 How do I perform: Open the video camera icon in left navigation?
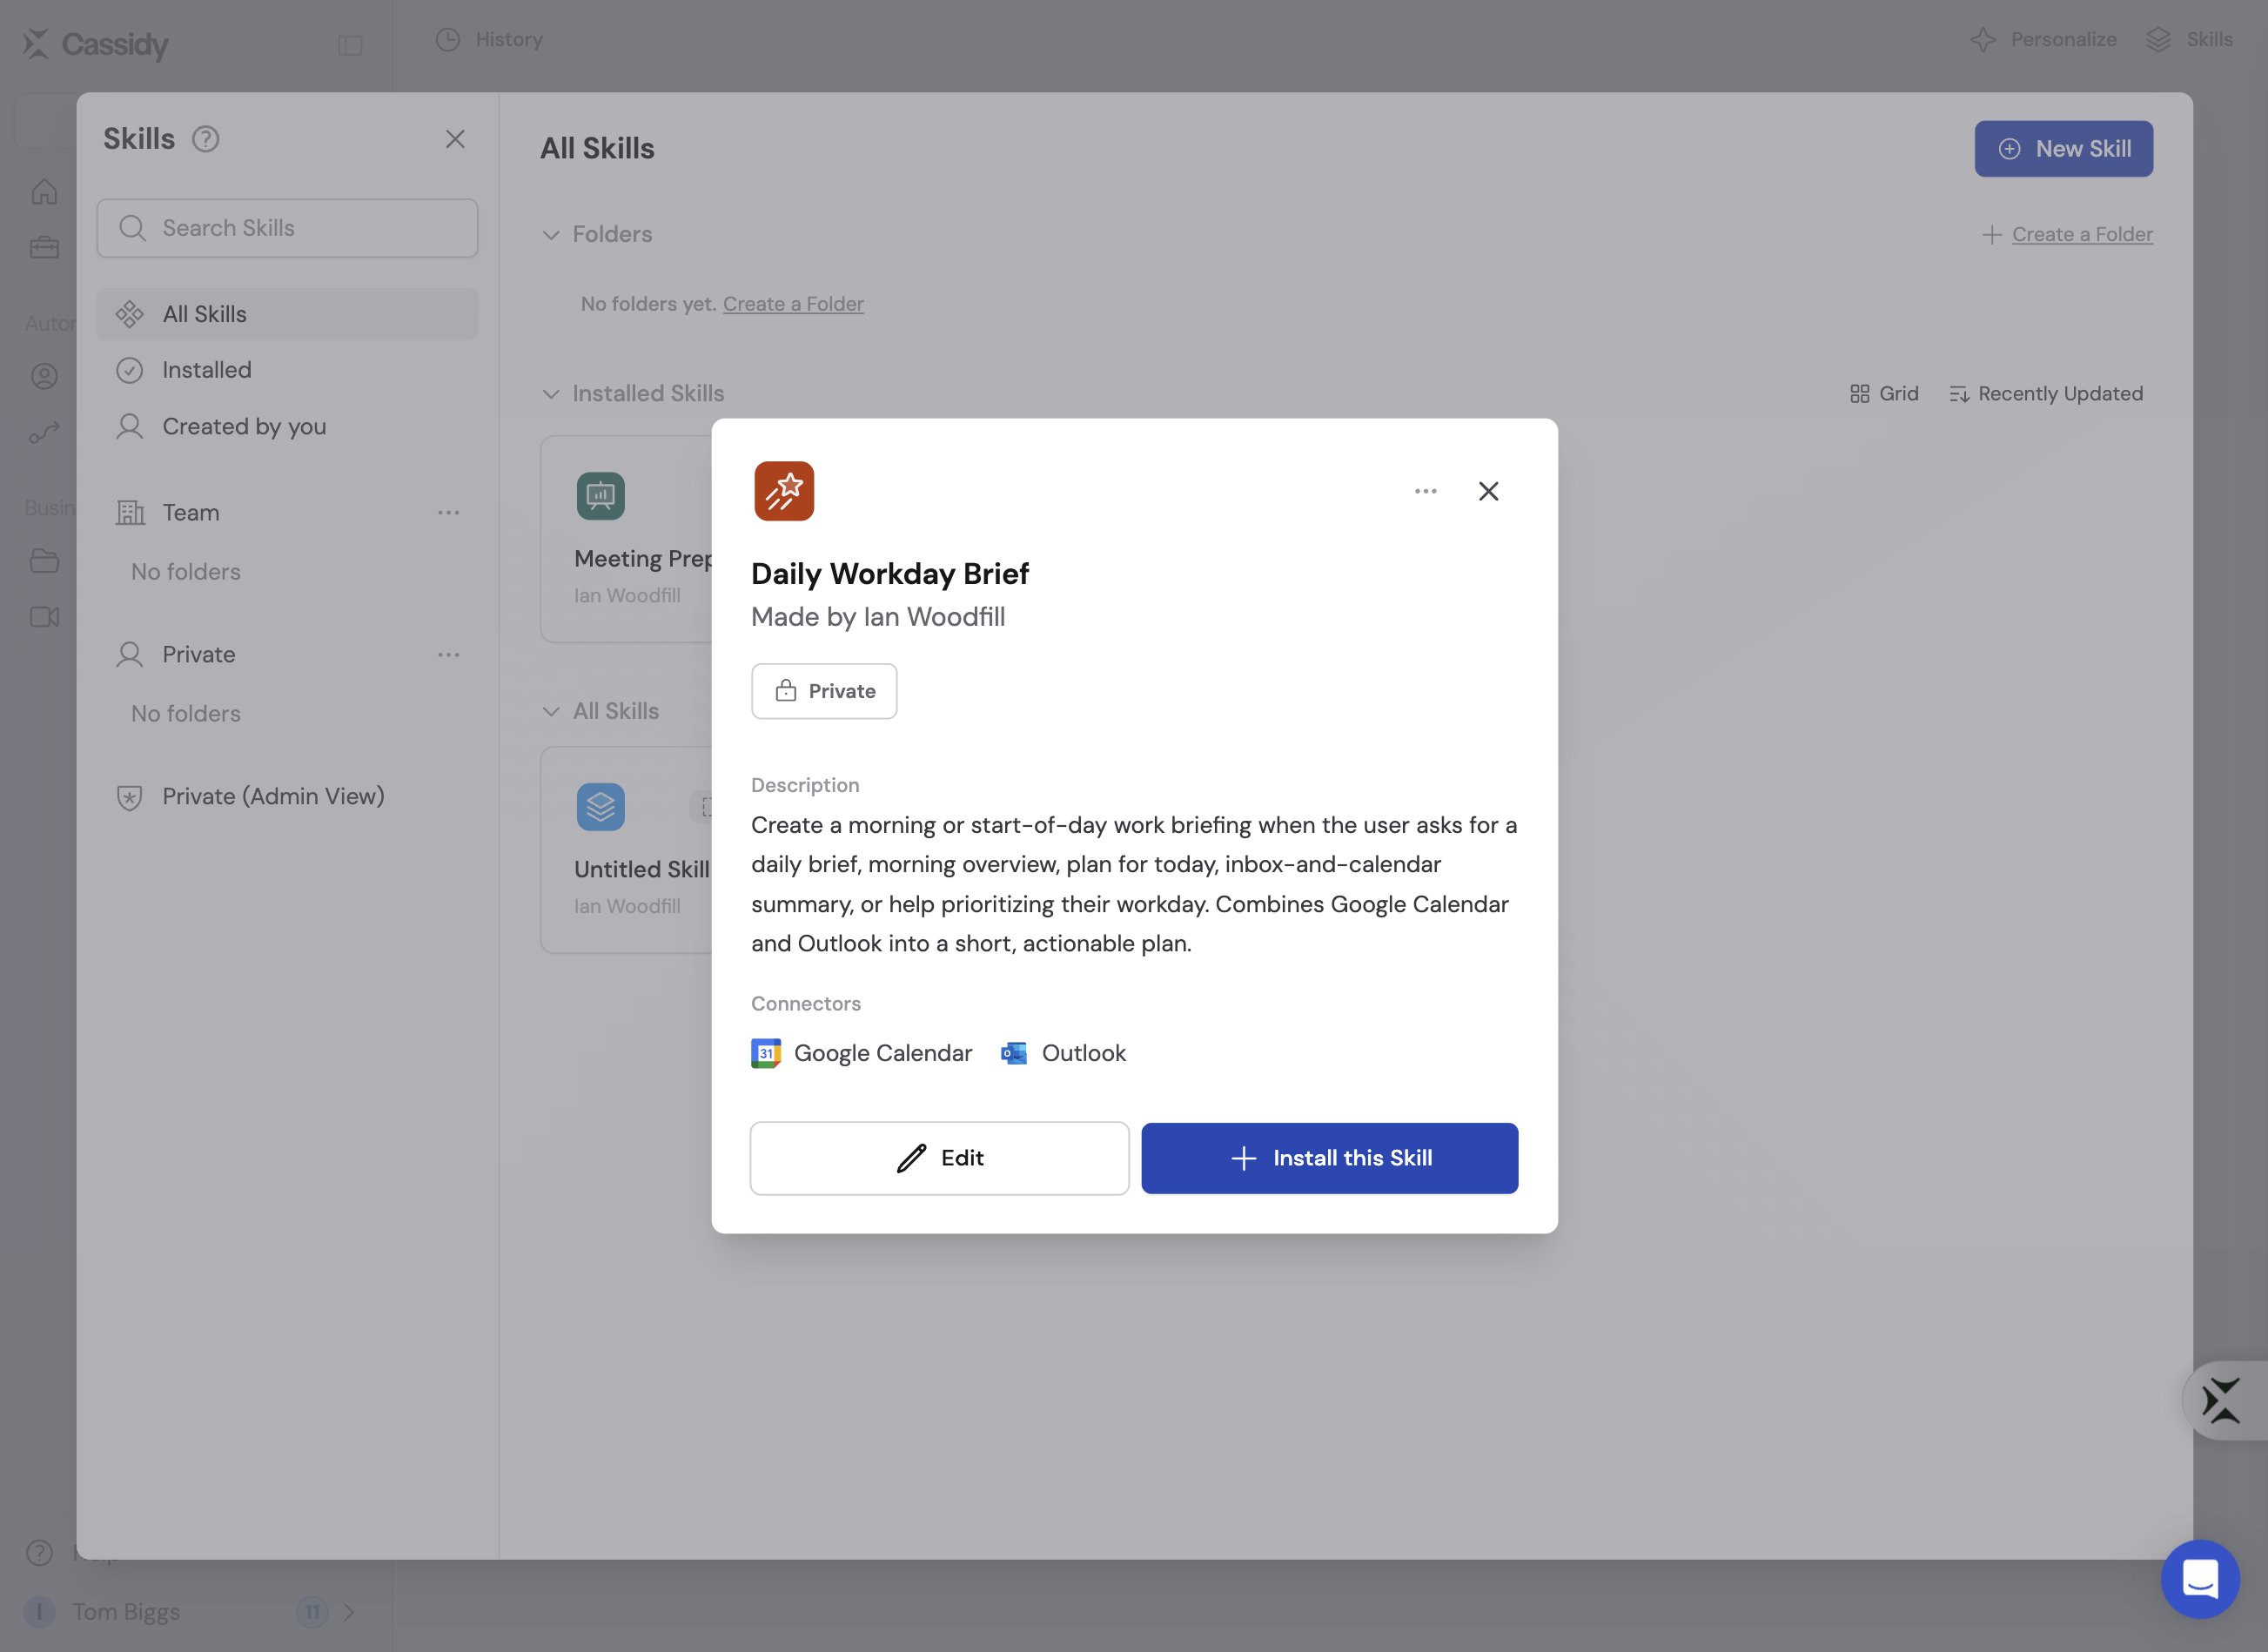(44, 617)
